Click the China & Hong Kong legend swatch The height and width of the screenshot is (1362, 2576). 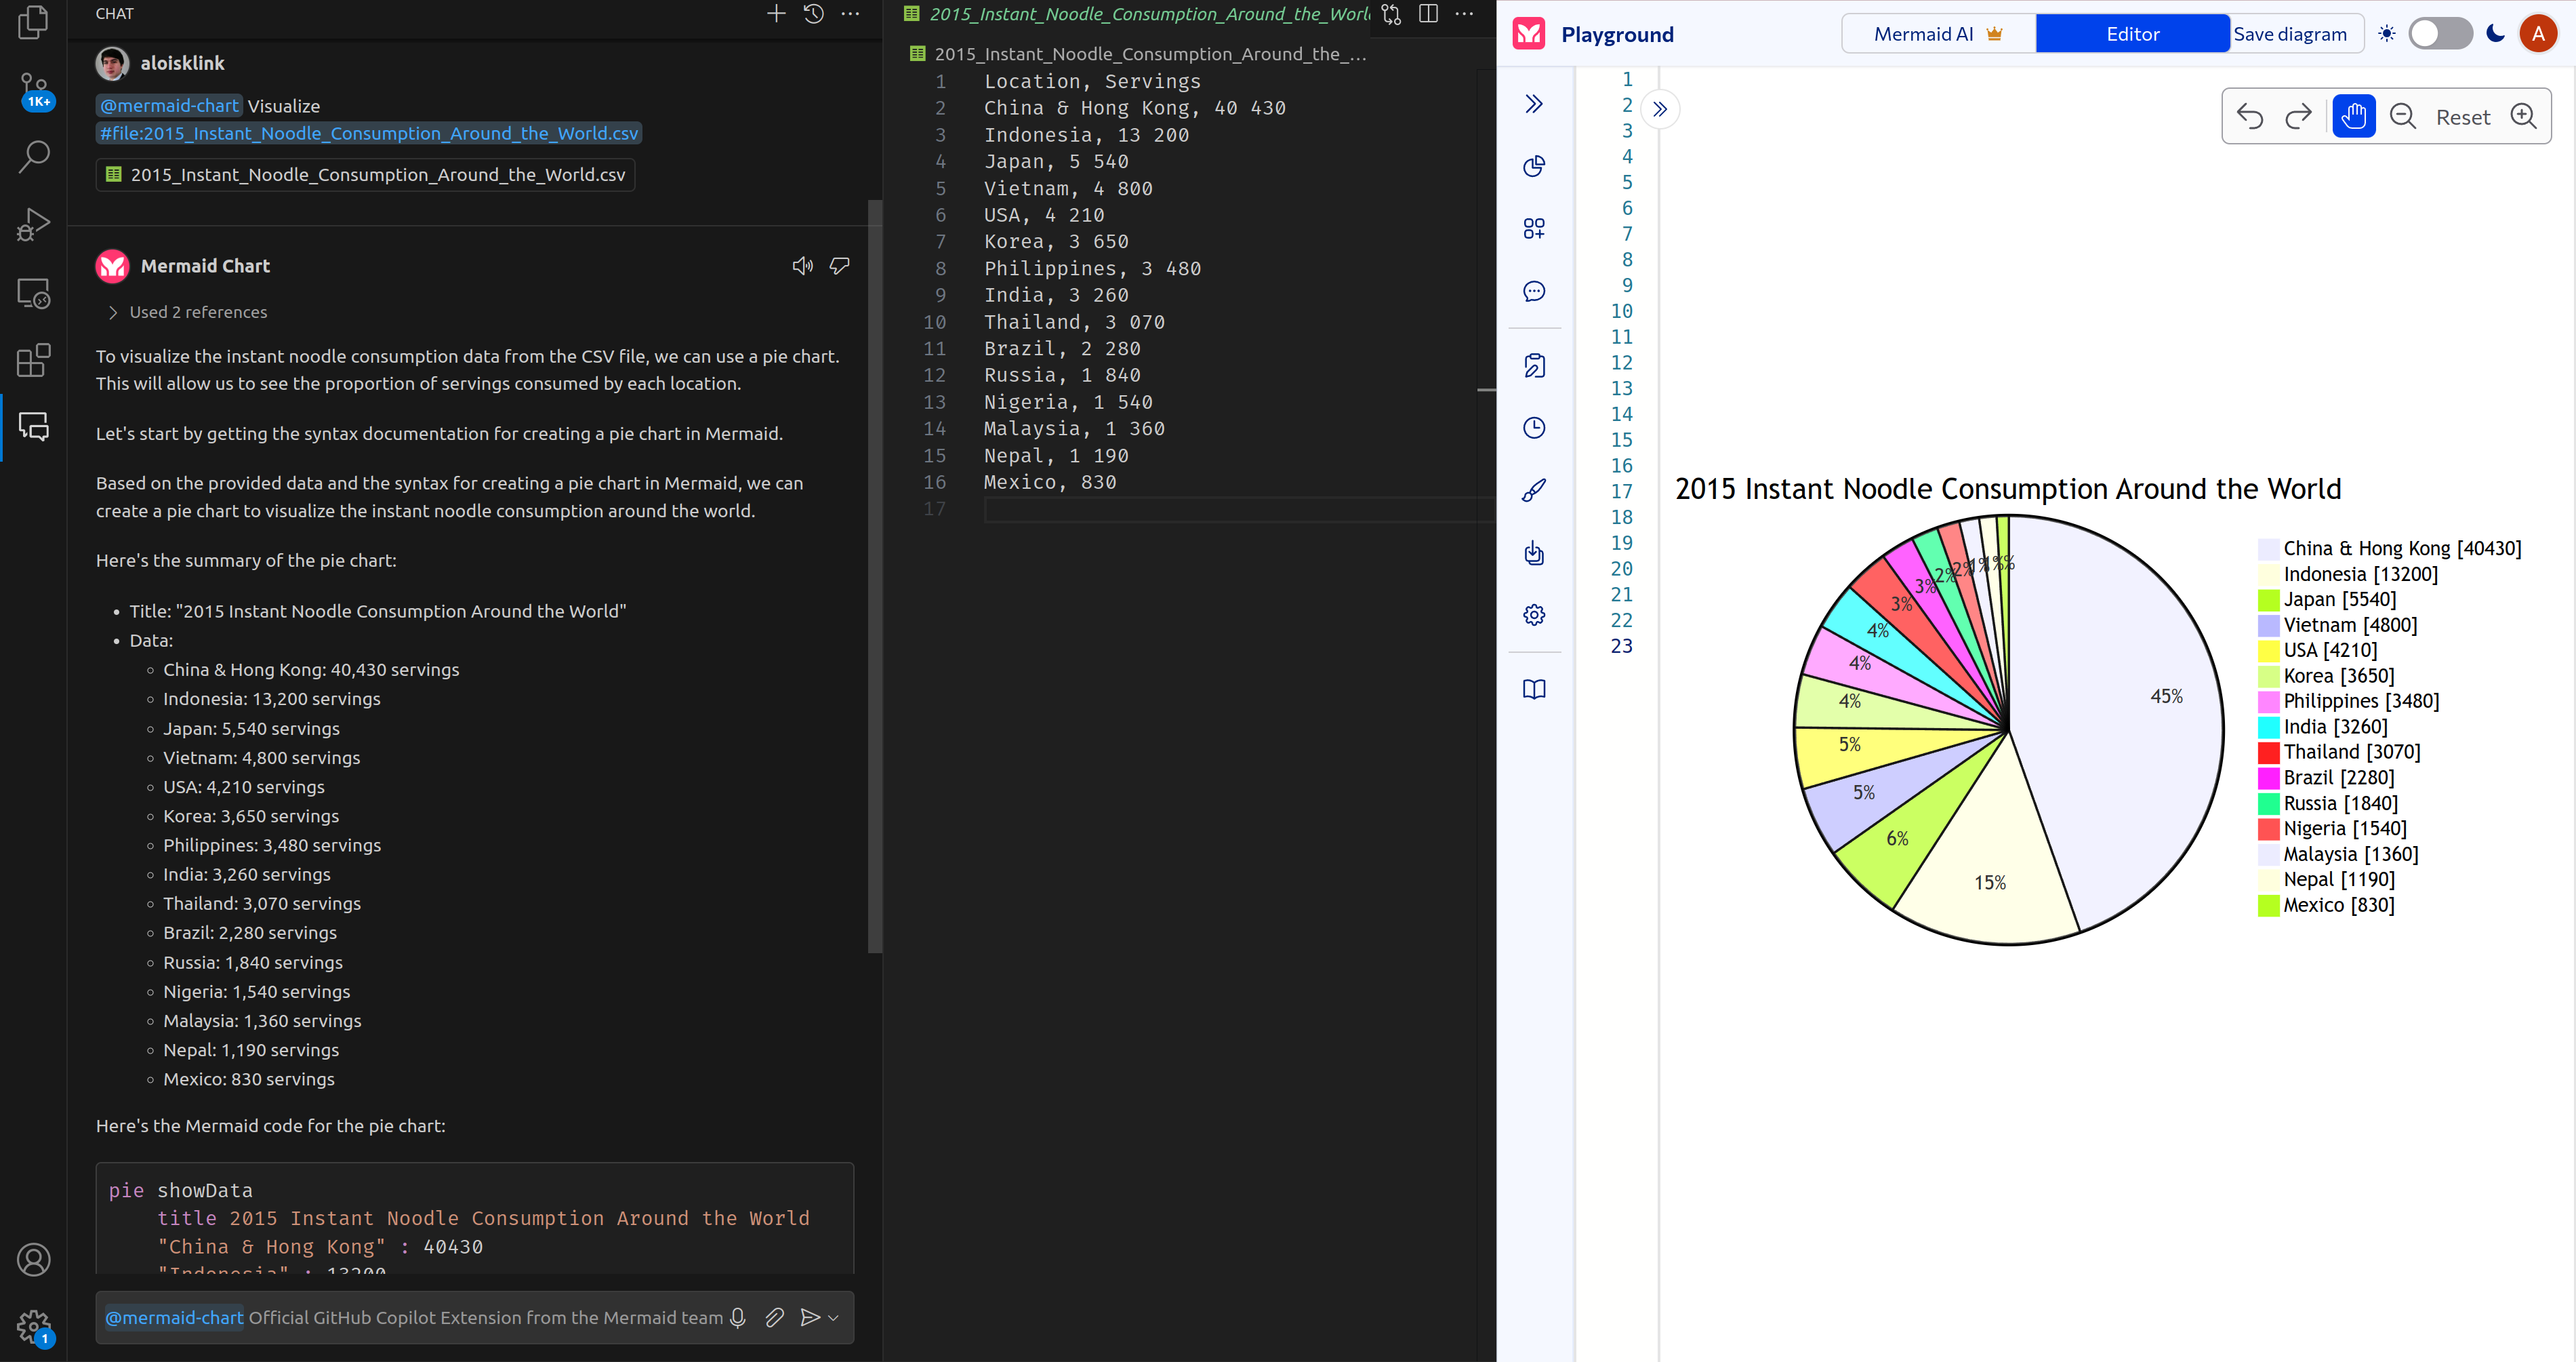2268,549
